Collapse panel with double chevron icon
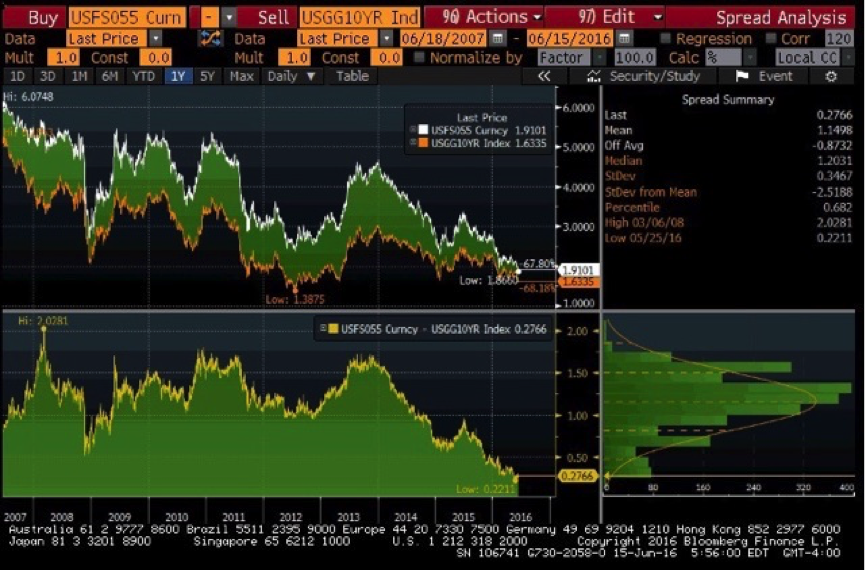Viewport: 865px width, 570px height. click(x=544, y=76)
